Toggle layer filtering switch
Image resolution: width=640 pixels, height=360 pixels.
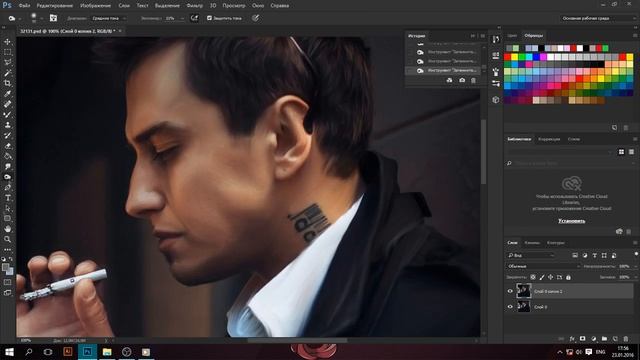pos(636,254)
